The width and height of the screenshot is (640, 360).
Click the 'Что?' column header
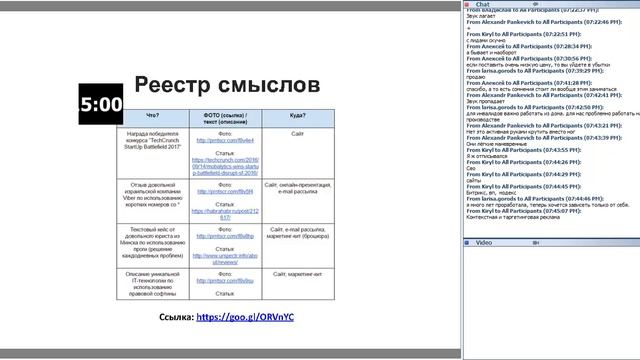[x=153, y=118]
